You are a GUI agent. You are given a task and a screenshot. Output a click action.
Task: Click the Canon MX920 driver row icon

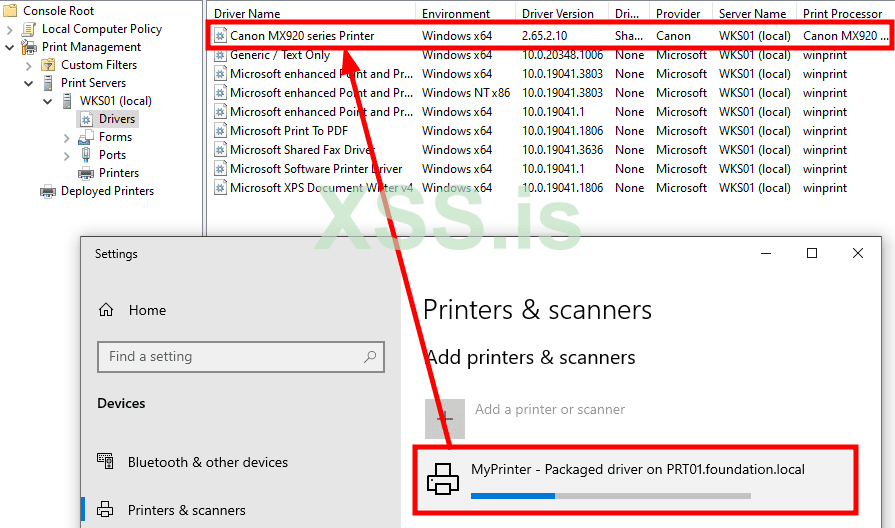(x=220, y=36)
